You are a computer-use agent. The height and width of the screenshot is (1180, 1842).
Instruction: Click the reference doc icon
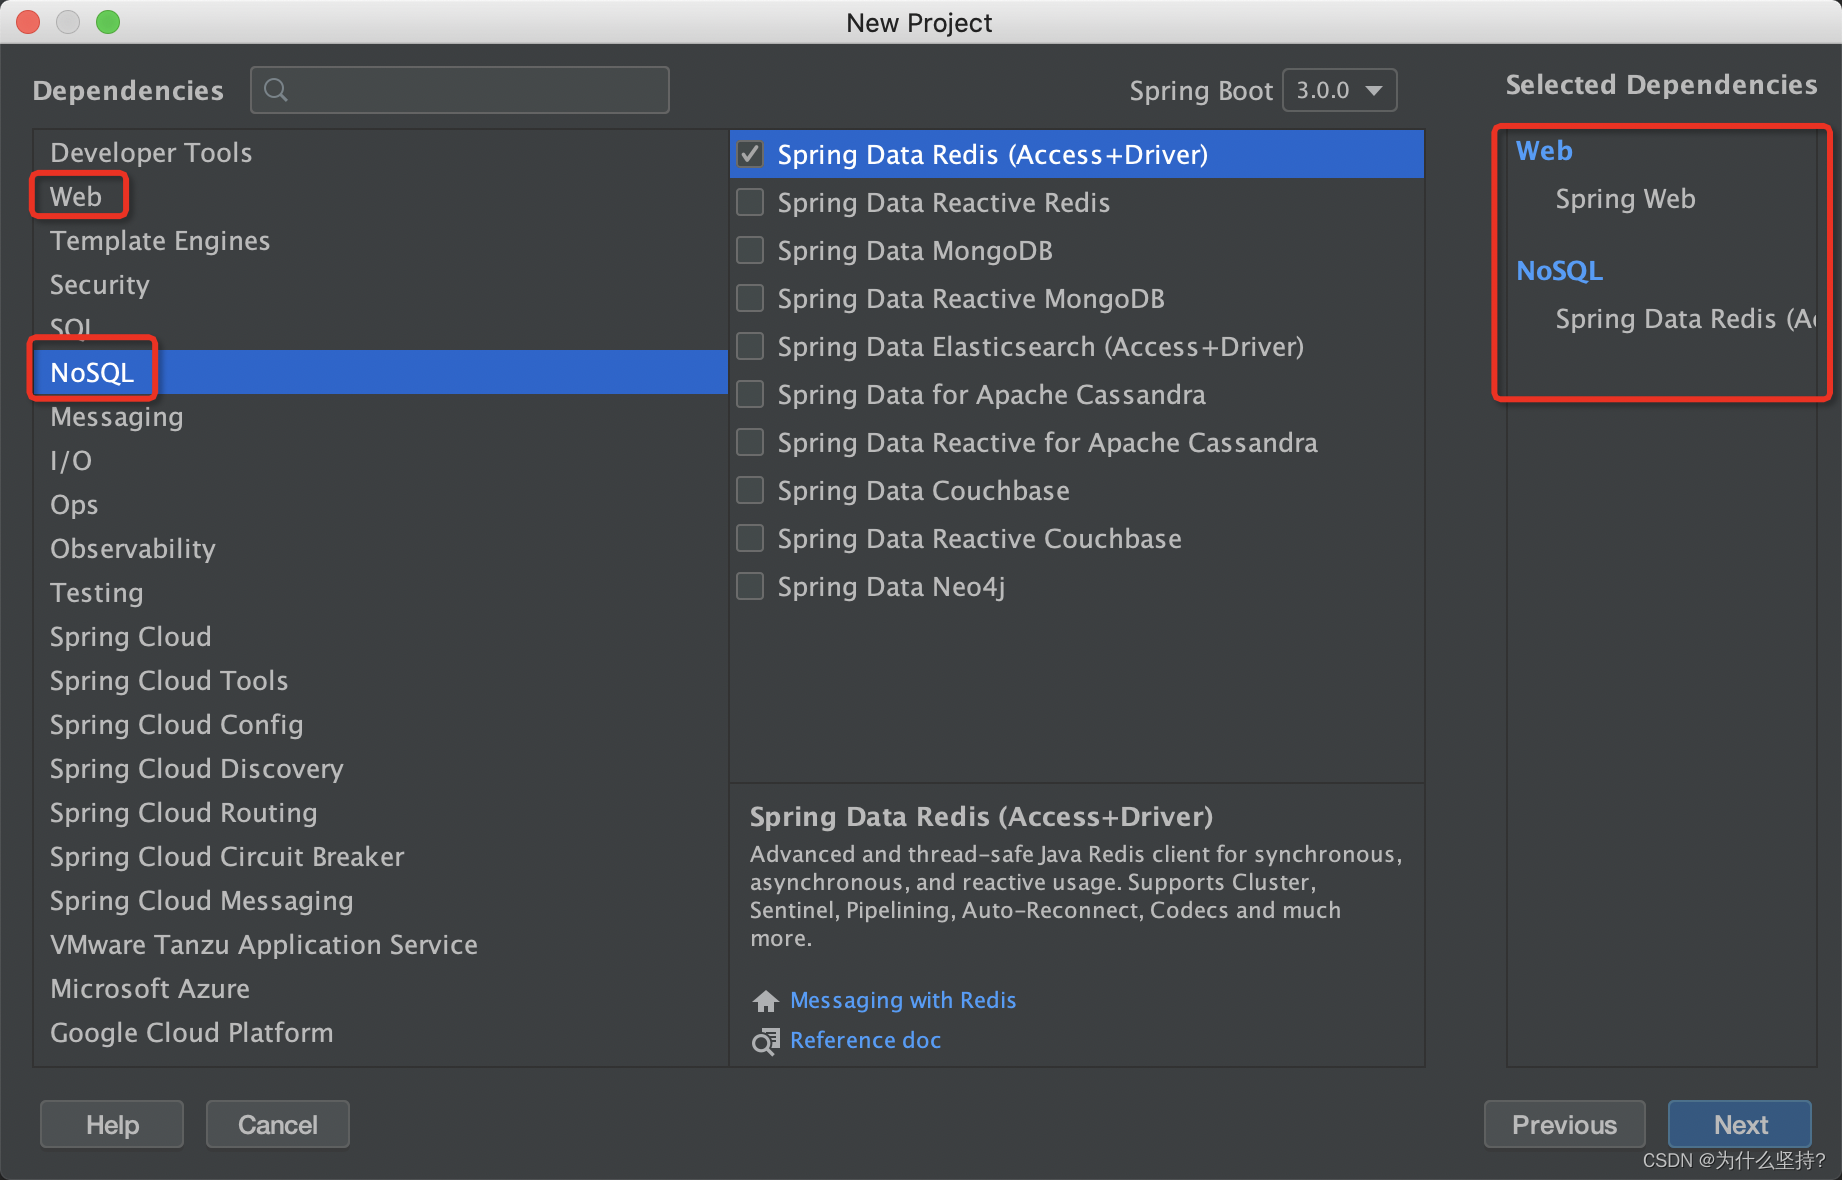point(766,1041)
